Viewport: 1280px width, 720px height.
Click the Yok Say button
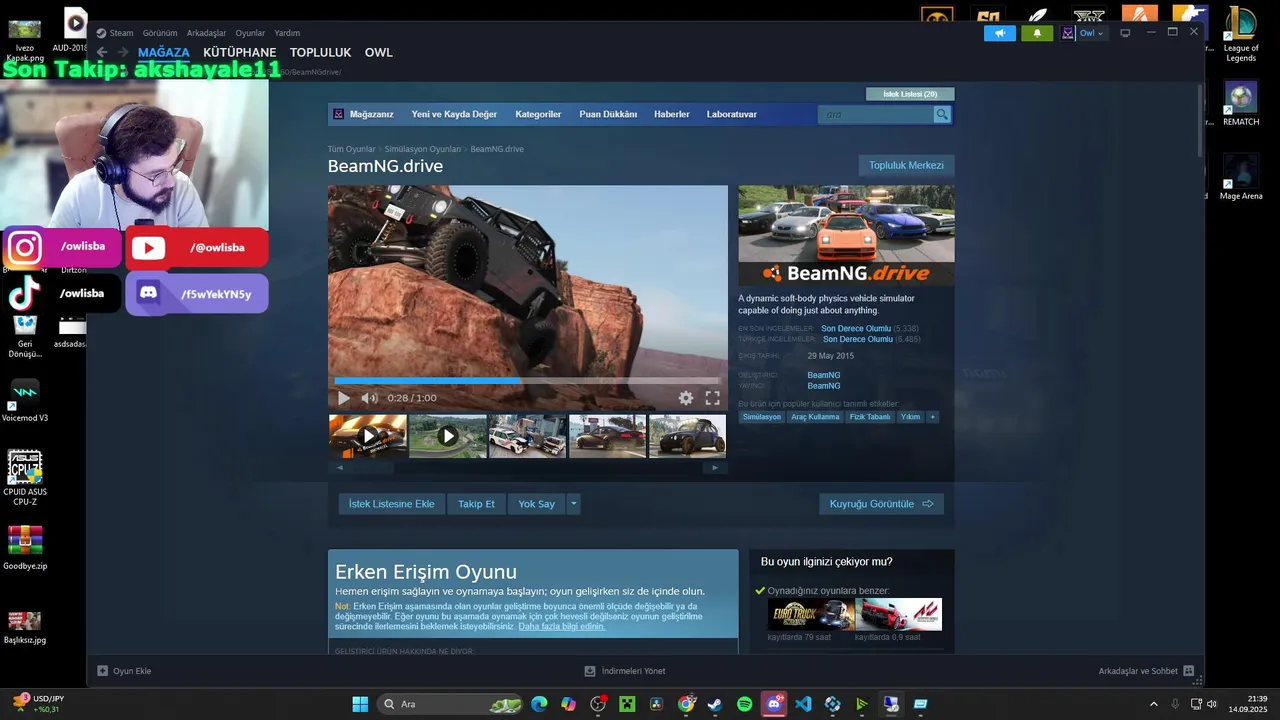[536, 504]
